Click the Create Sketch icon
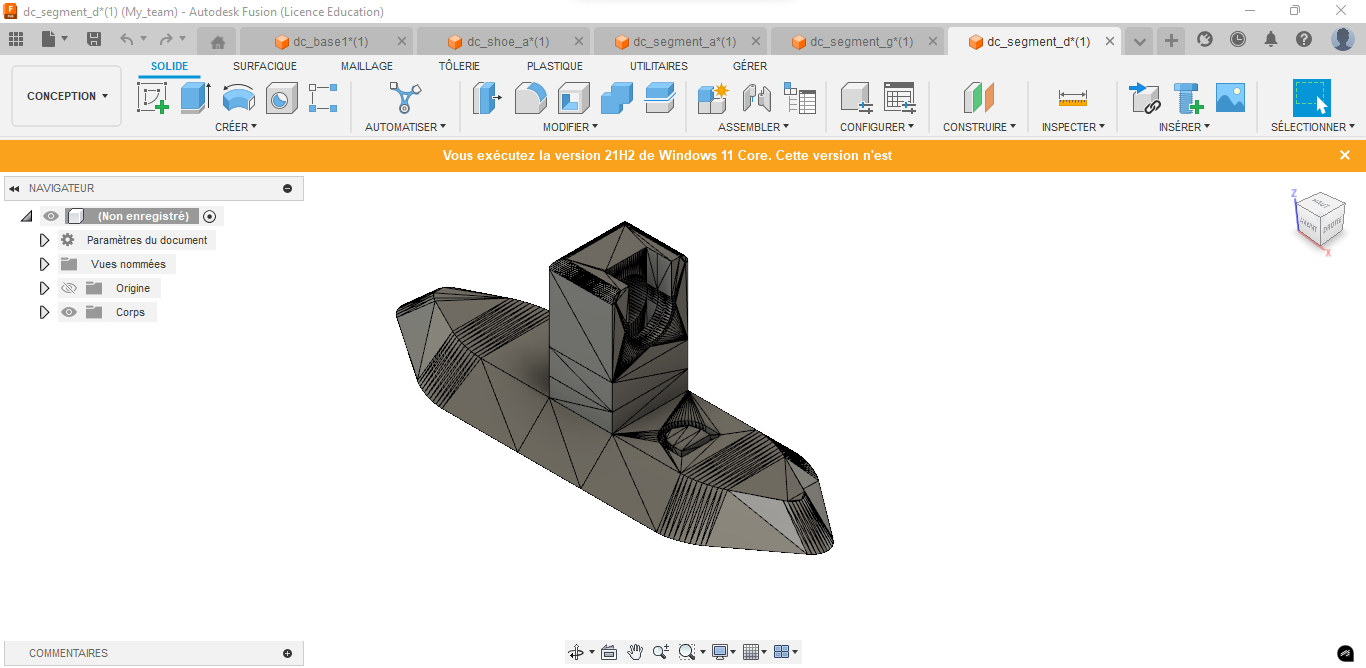Viewport: 1366px width, 668px height. (x=152, y=98)
